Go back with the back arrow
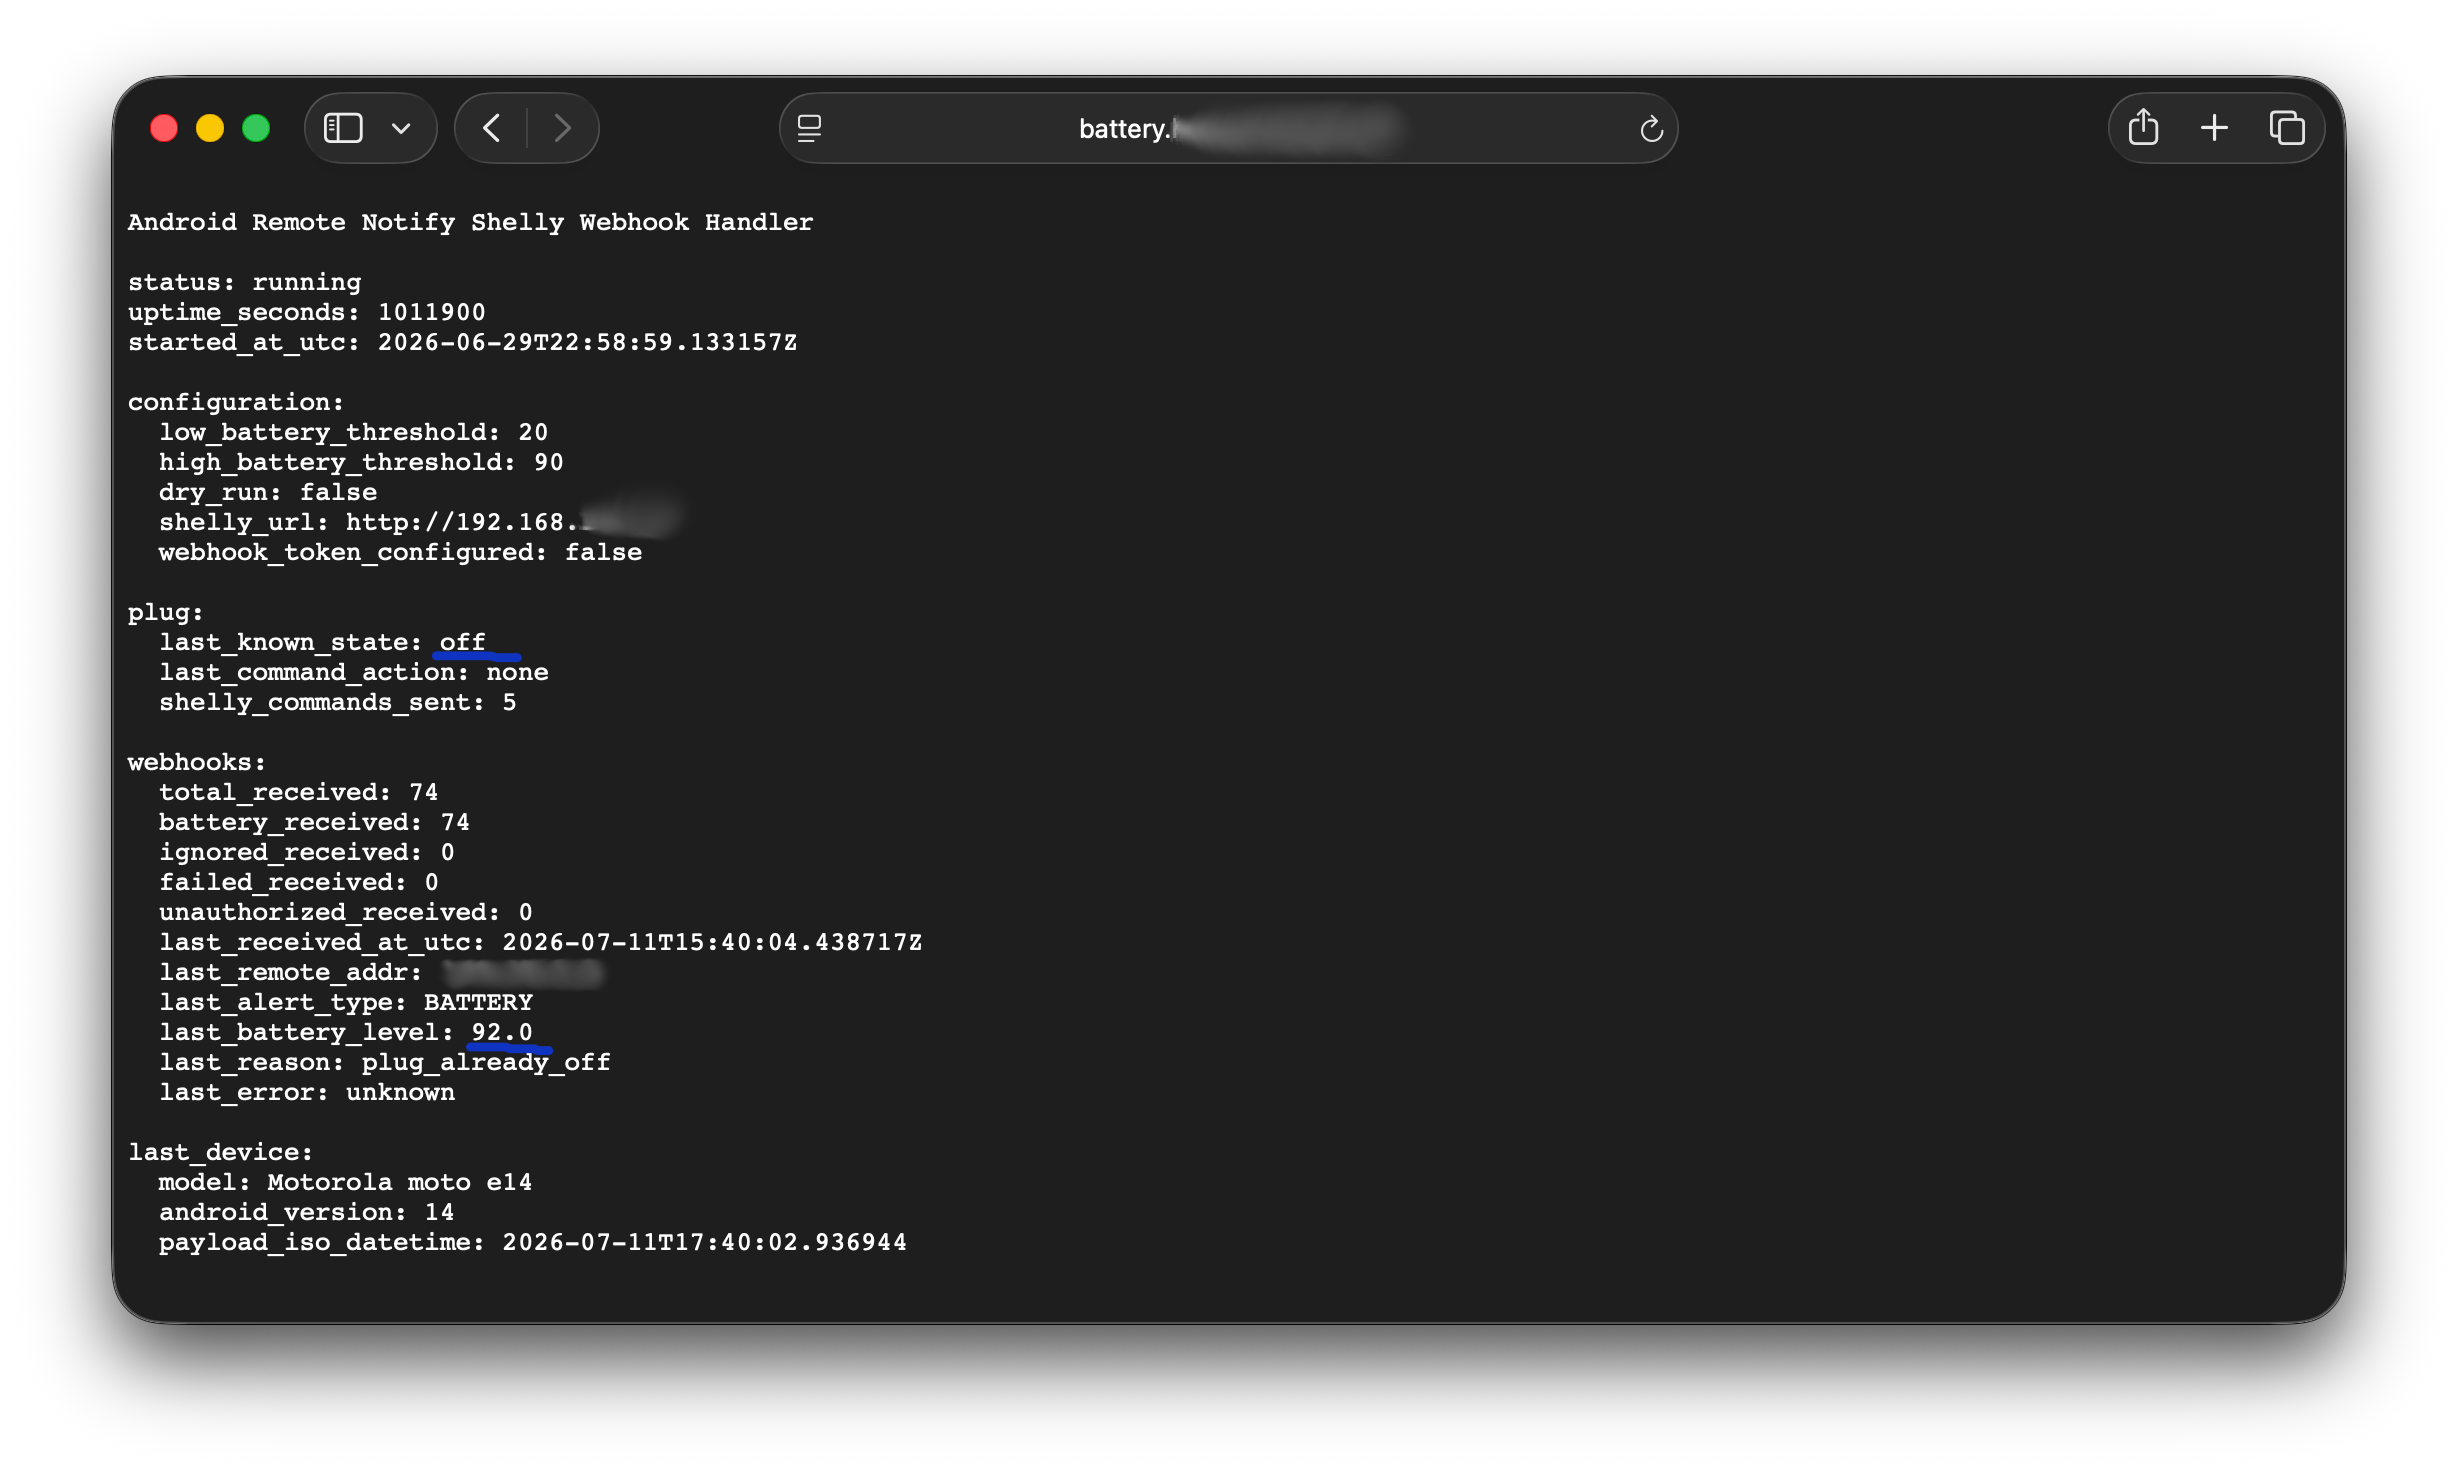Viewport: 2458px width, 1472px height. [491, 128]
